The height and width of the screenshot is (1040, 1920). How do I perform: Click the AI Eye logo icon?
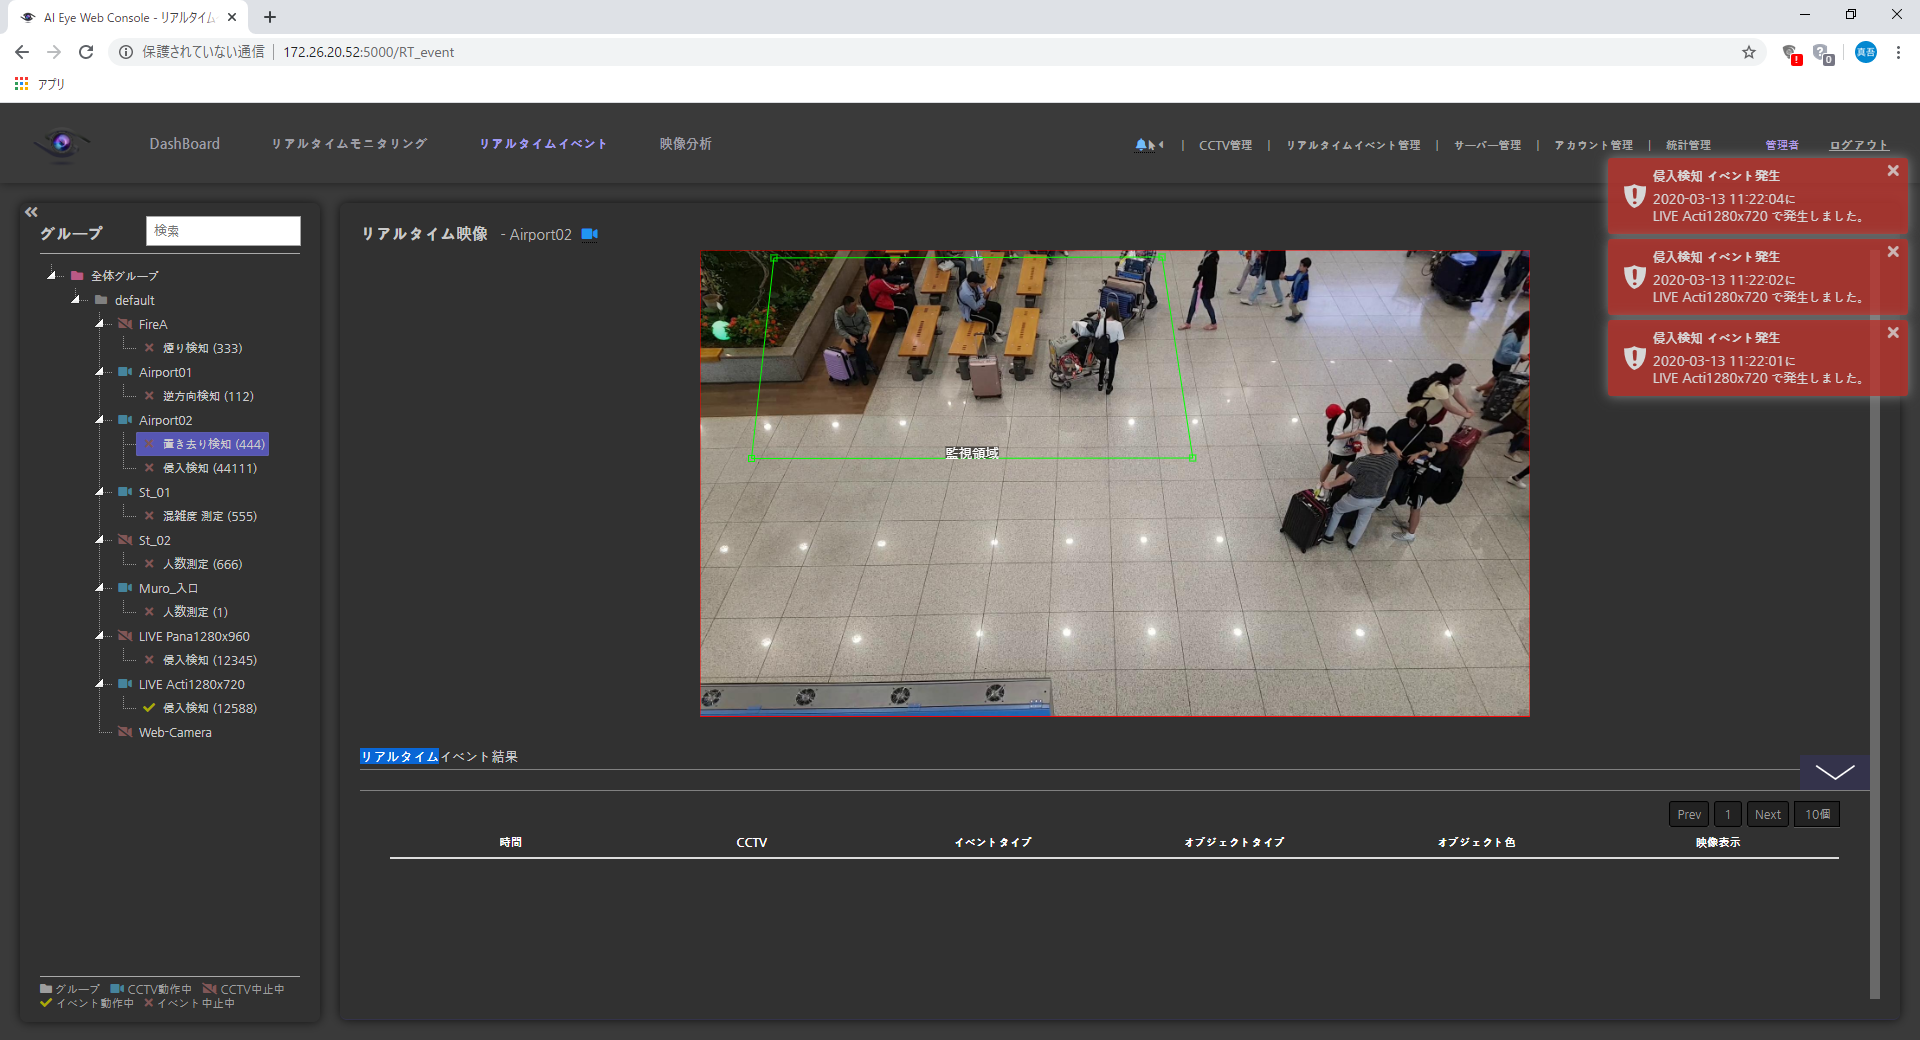(62, 144)
